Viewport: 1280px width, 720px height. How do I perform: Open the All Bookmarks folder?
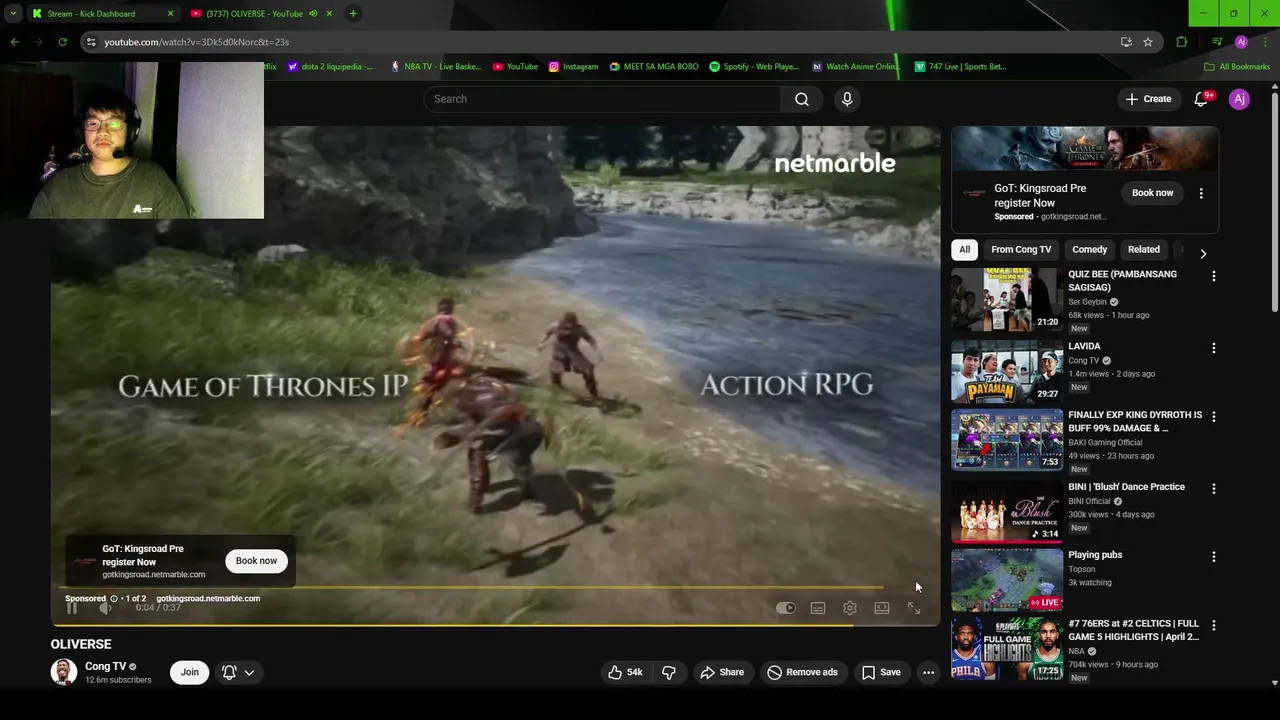click(1237, 67)
